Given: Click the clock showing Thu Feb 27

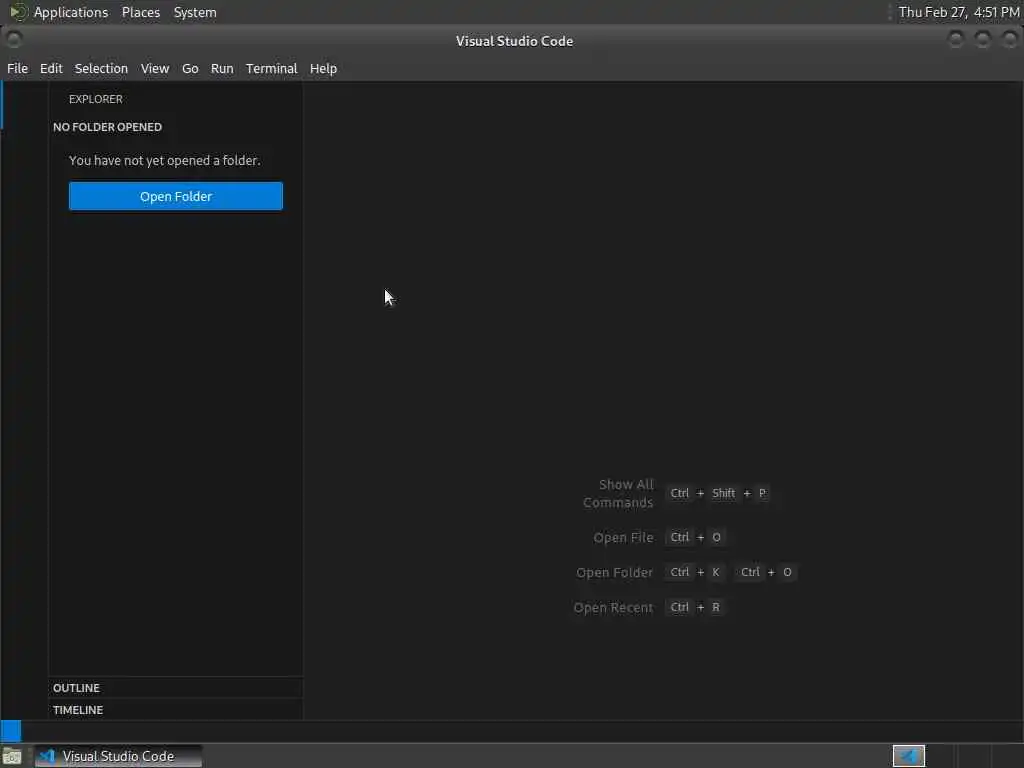Looking at the screenshot, I should pos(959,12).
